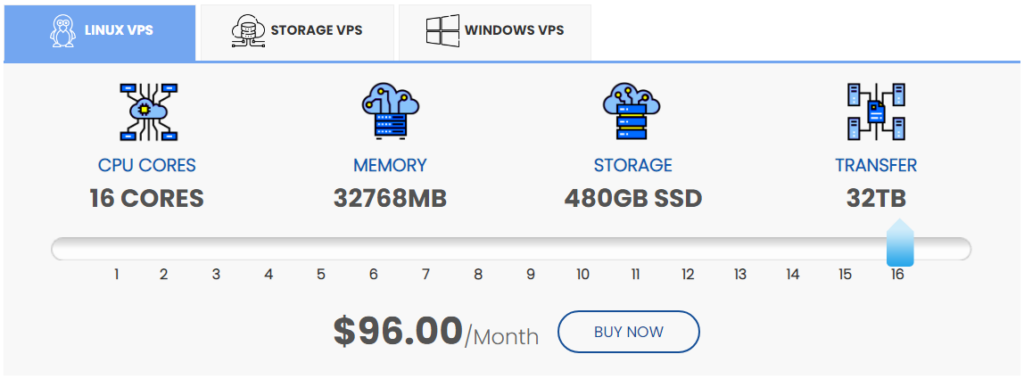Open the Windows VPS tab
Viewport: 1024px width, 379px height.
tap(494, 33)
